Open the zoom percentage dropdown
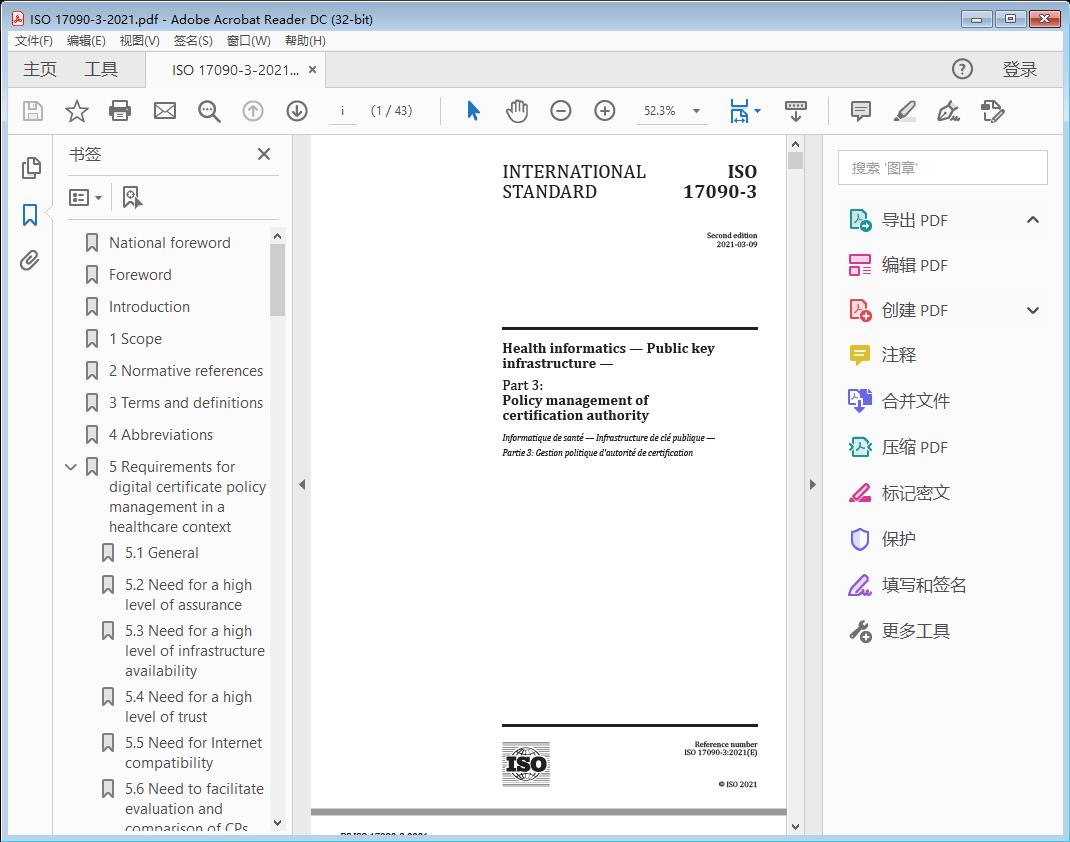The width and height of the screenshot is (1070, 842). (696, 111)
